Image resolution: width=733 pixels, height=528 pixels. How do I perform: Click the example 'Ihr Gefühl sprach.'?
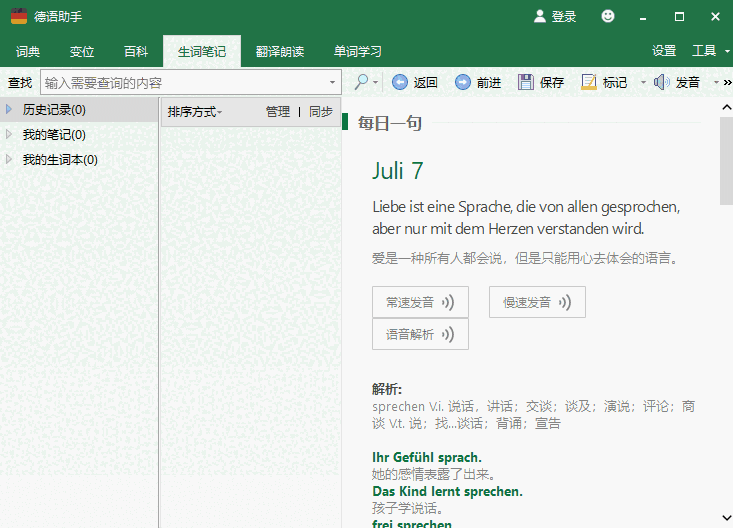tap(427, 457)
